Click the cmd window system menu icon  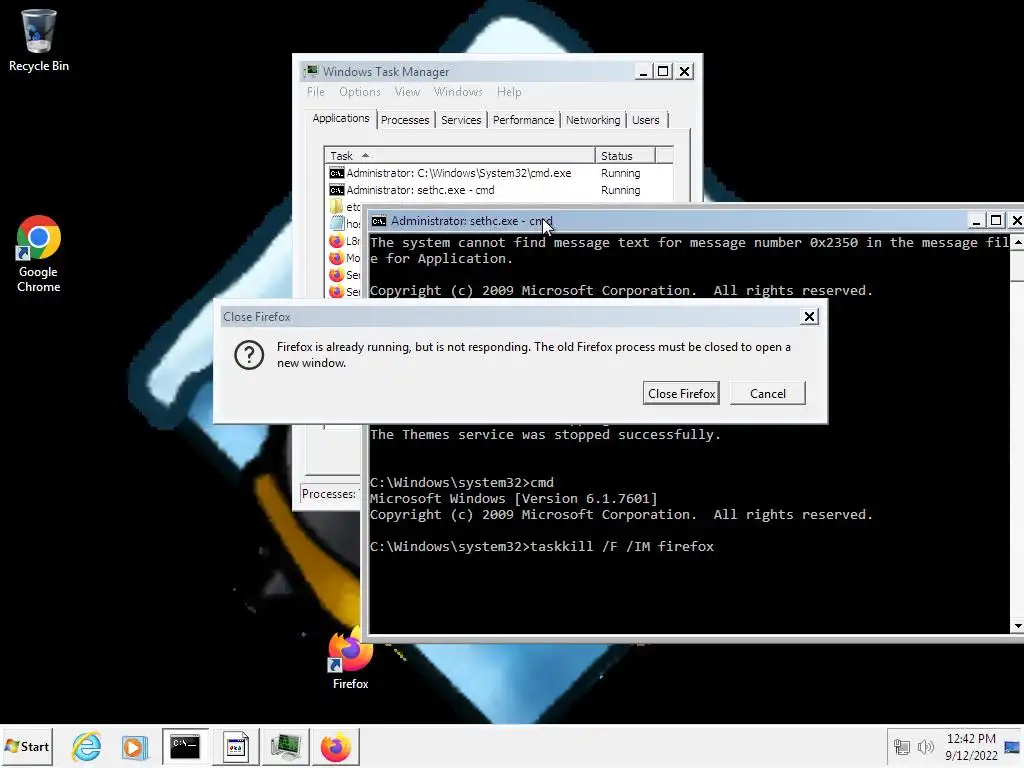[x=379, y=221]
